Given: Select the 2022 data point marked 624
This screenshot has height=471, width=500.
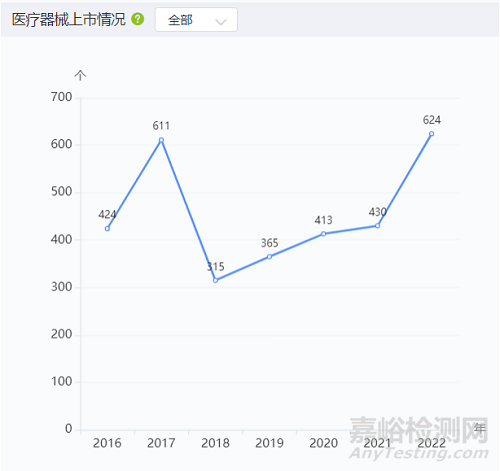Looking at the screenshot, I should [x=431, y=134].
